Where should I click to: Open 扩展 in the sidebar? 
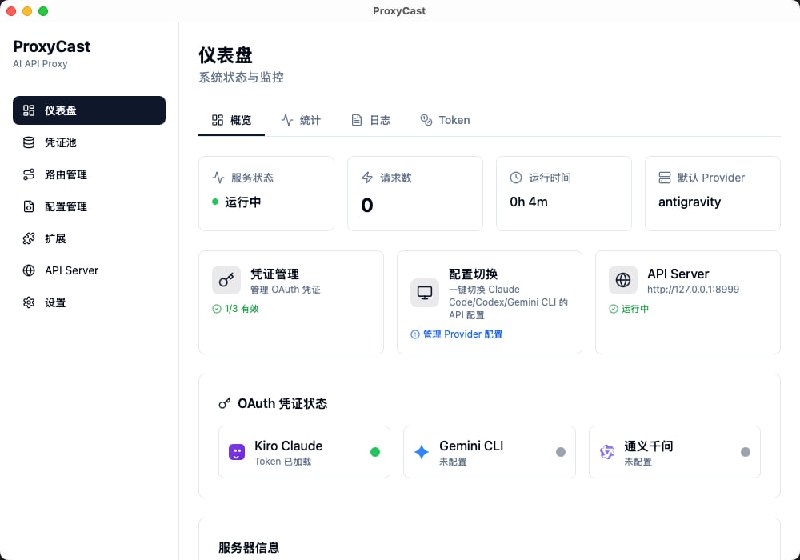click(x=89, y=238)
